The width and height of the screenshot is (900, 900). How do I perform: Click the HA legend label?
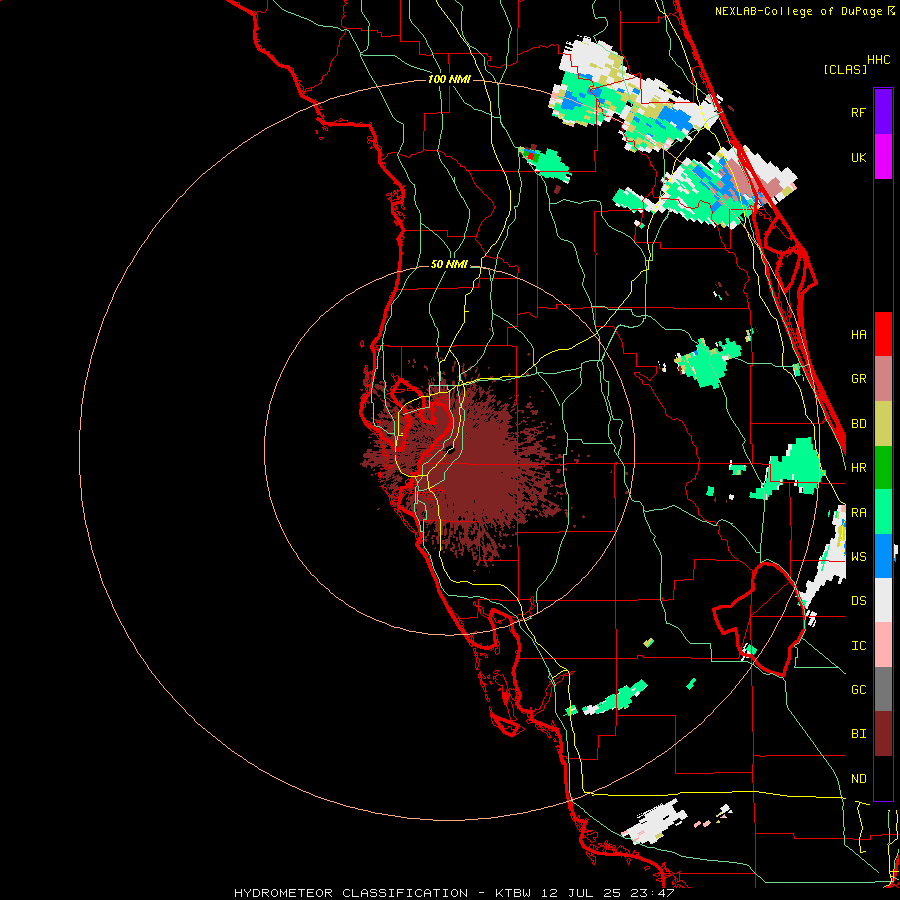[x=859, y=334]
